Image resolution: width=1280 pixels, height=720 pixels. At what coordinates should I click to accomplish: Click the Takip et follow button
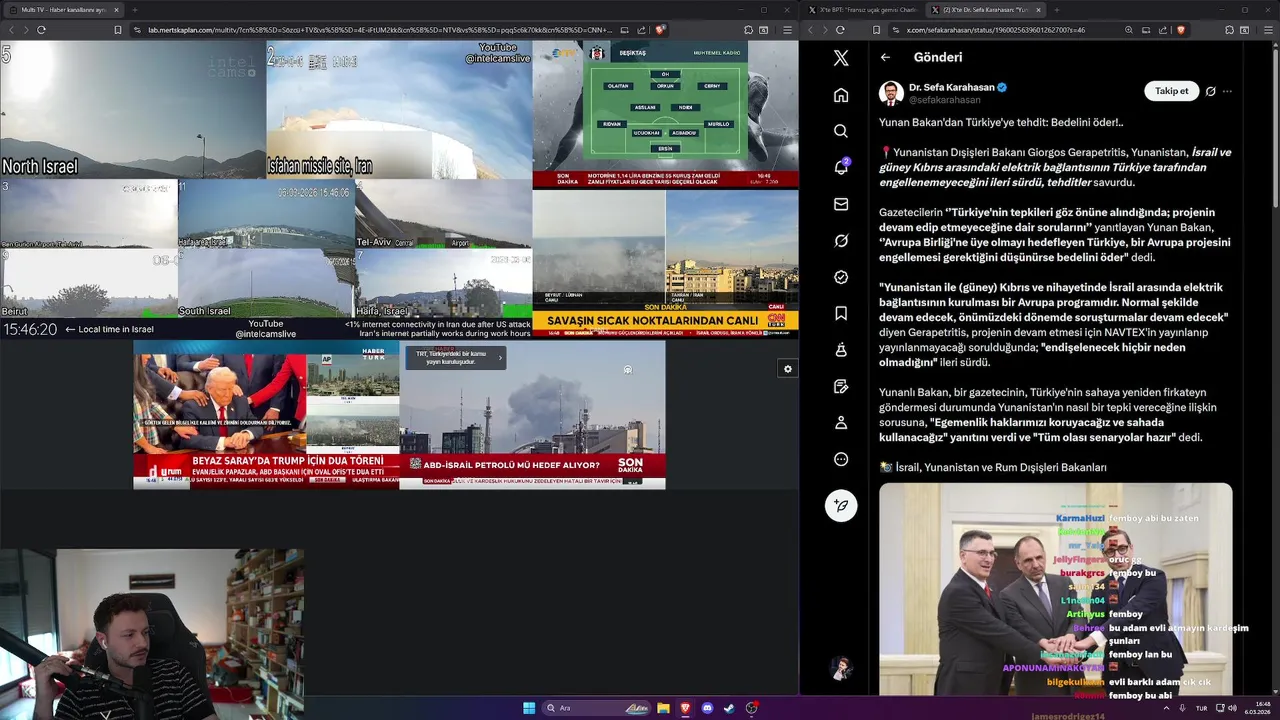click(1171, 91)
